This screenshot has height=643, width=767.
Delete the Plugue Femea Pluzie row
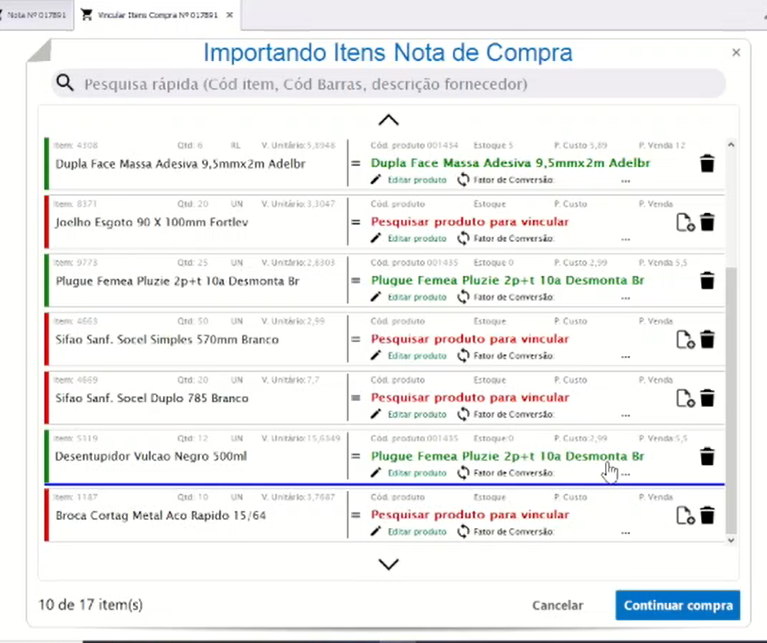click(707, 281)
